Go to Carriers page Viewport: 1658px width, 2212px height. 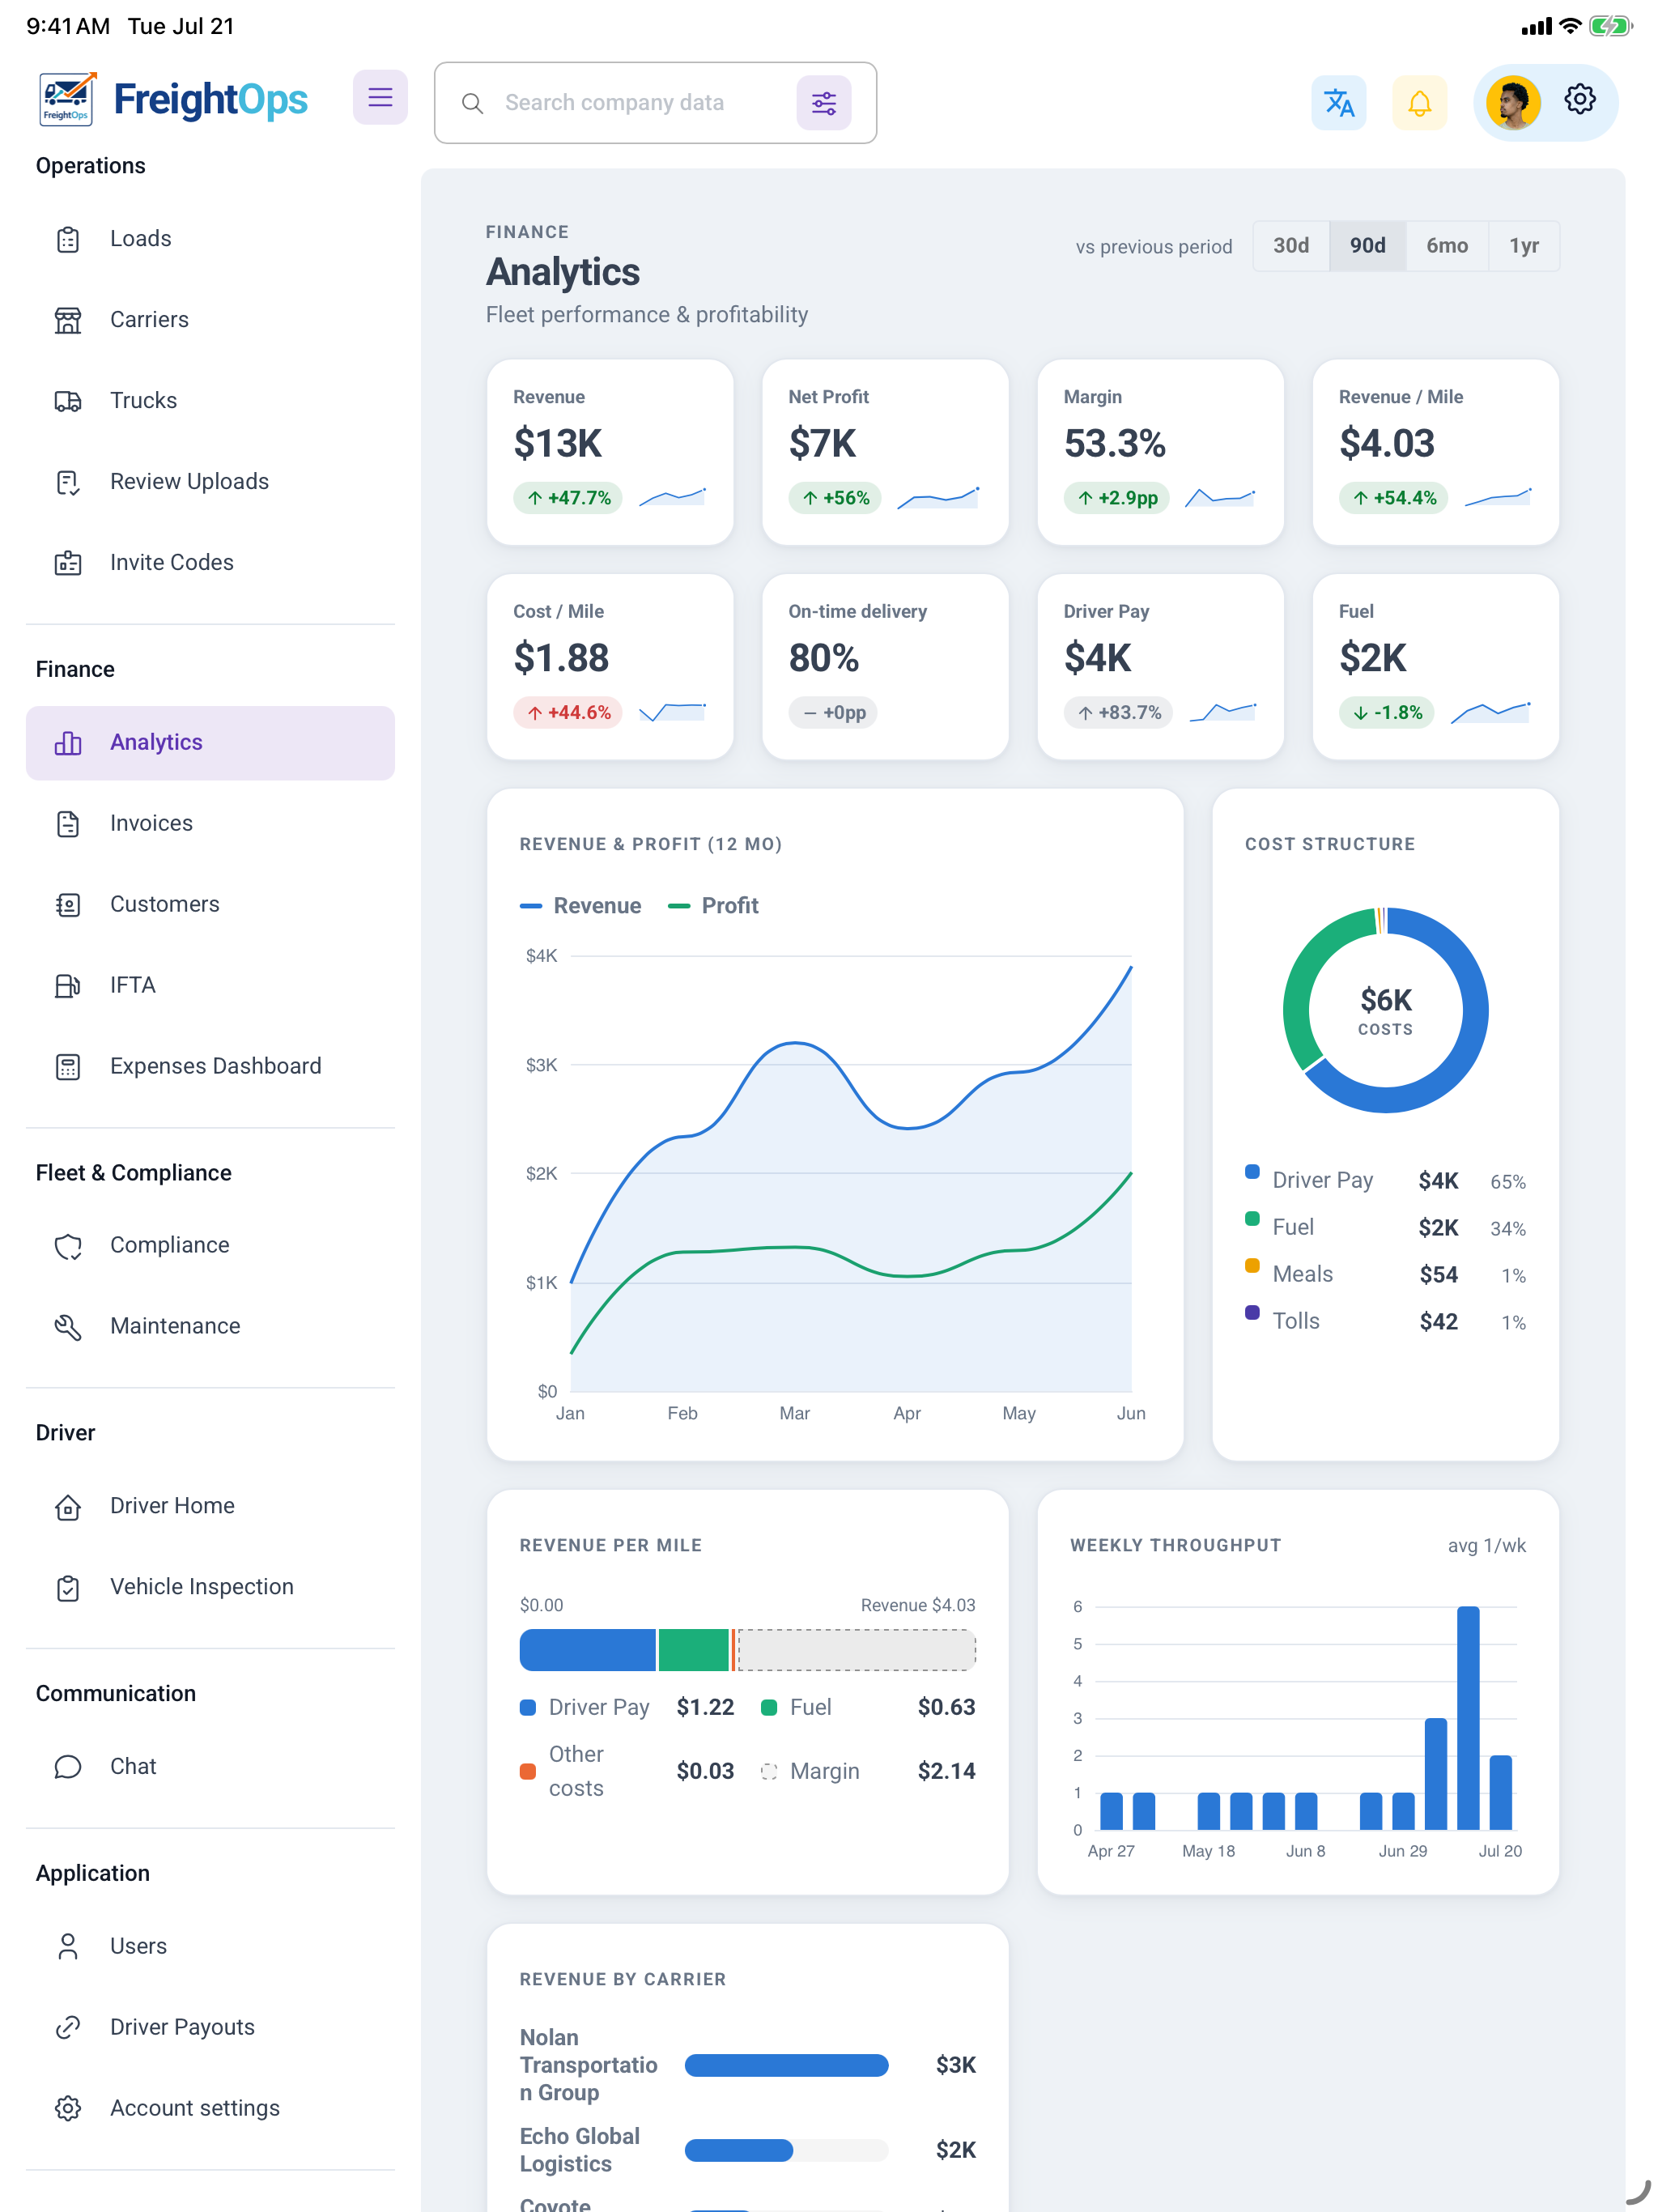[x=210, y=320]
